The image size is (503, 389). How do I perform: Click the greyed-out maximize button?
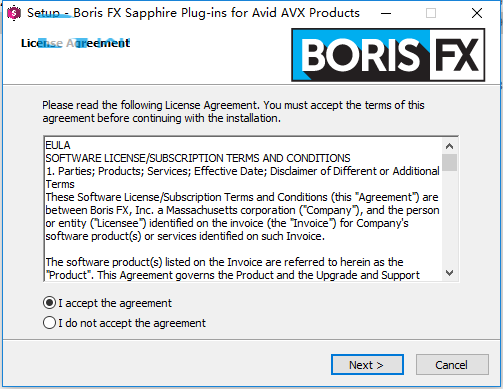pos(431,13)
